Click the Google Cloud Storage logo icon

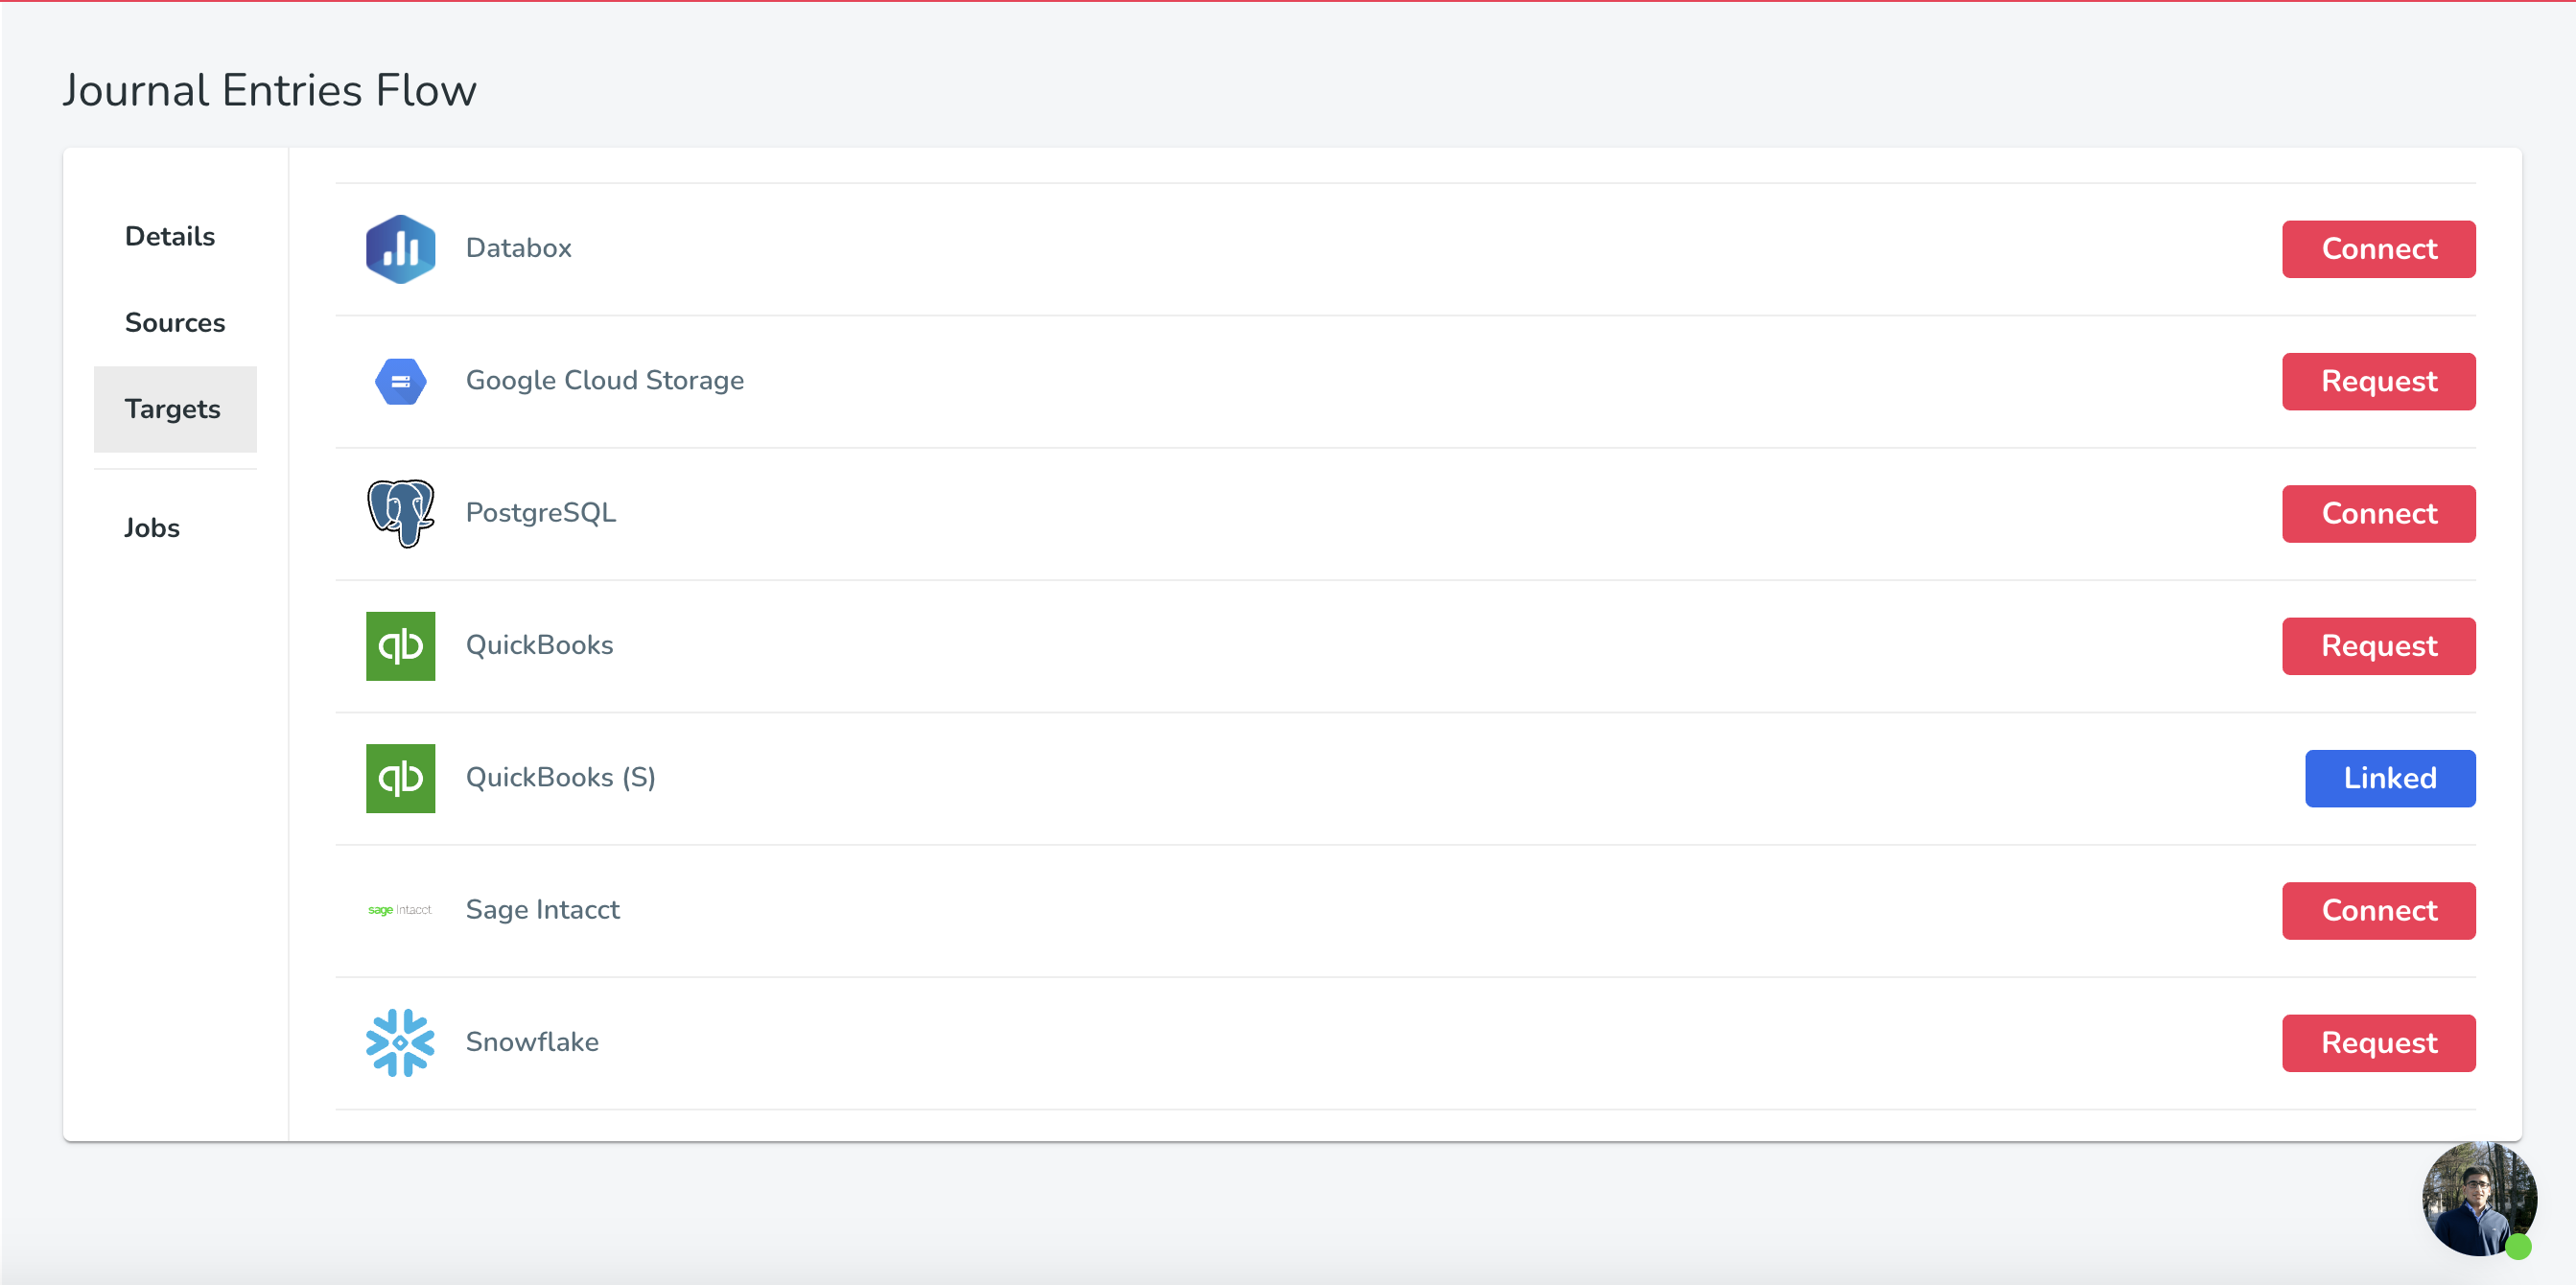[400, 381]
